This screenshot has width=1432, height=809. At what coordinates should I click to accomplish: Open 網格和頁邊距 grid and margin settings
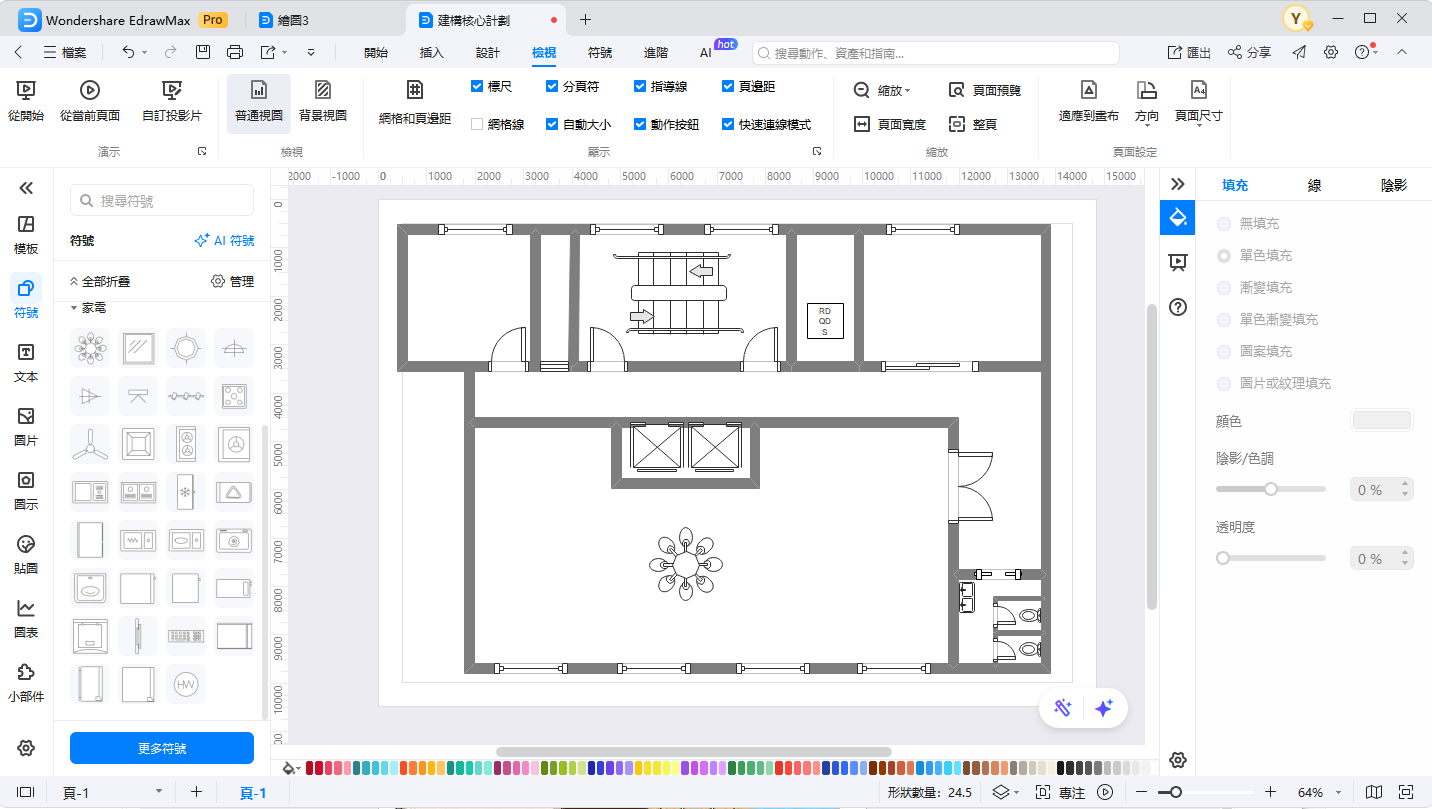[x=415, y=103]
